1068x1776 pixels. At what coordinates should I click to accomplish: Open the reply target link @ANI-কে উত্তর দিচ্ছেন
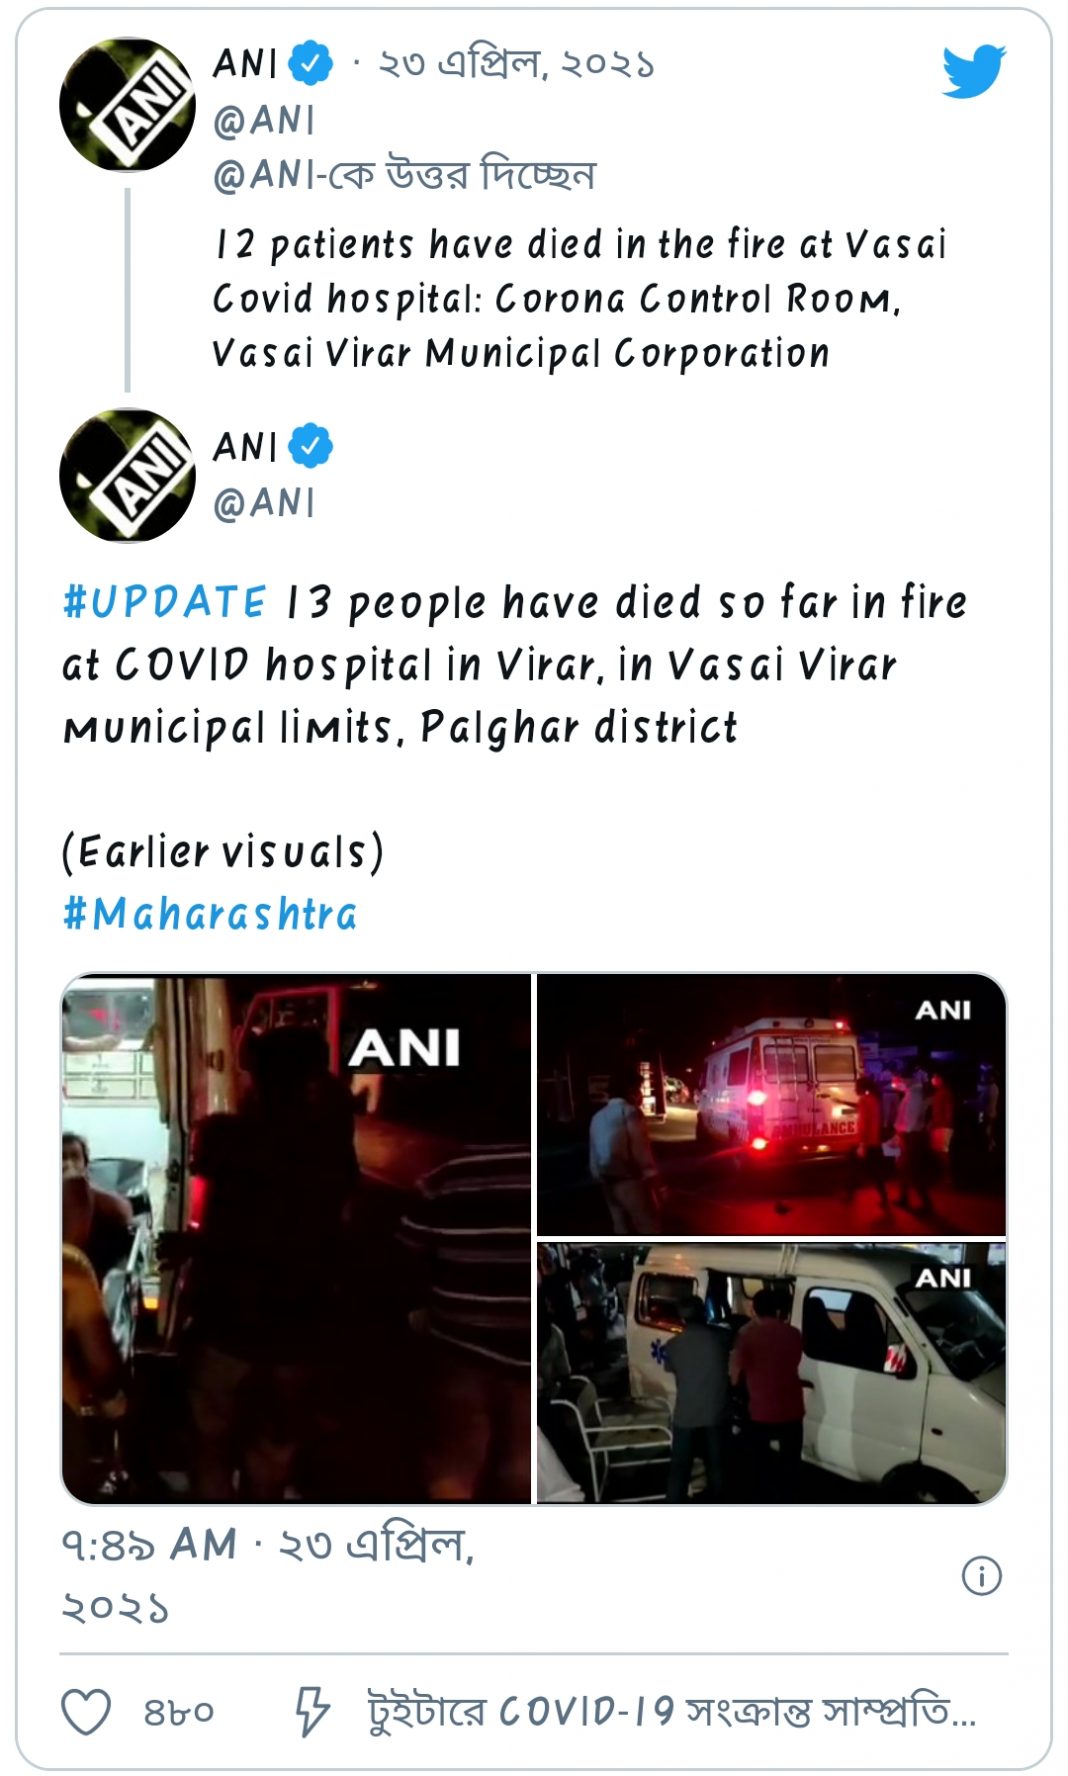404,175
